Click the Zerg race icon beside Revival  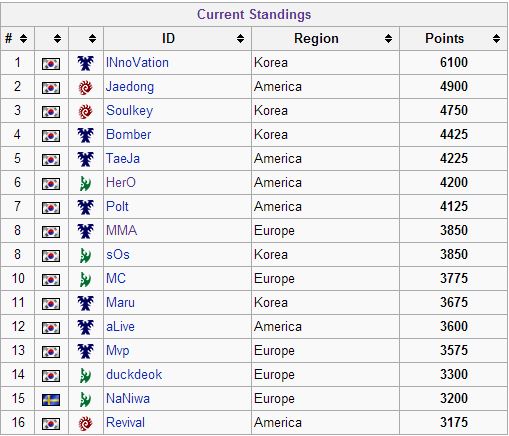[85, 423]
